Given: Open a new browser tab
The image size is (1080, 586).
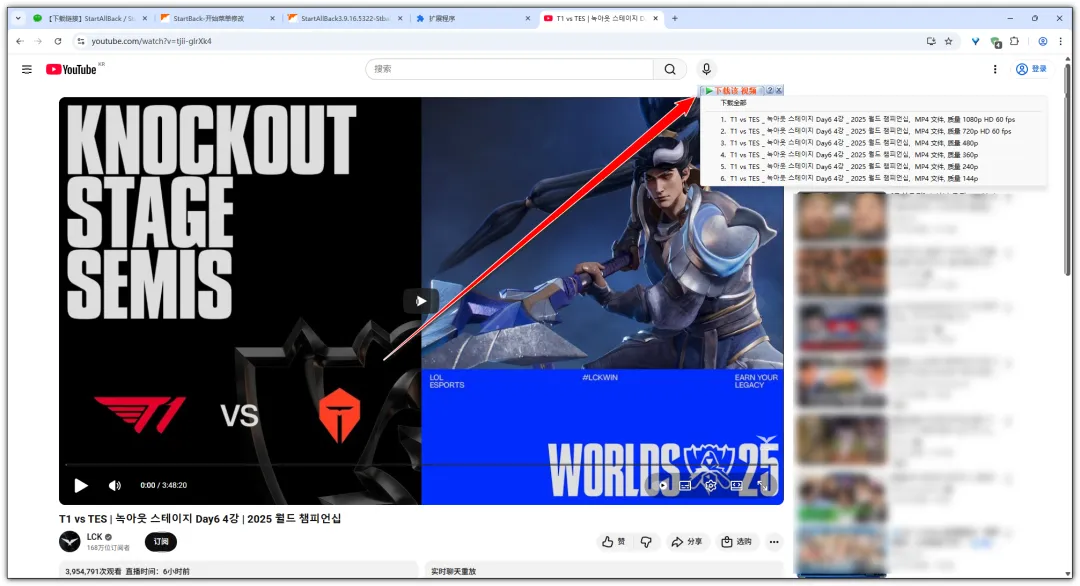Looking at the screenshot, I should 674,19.
